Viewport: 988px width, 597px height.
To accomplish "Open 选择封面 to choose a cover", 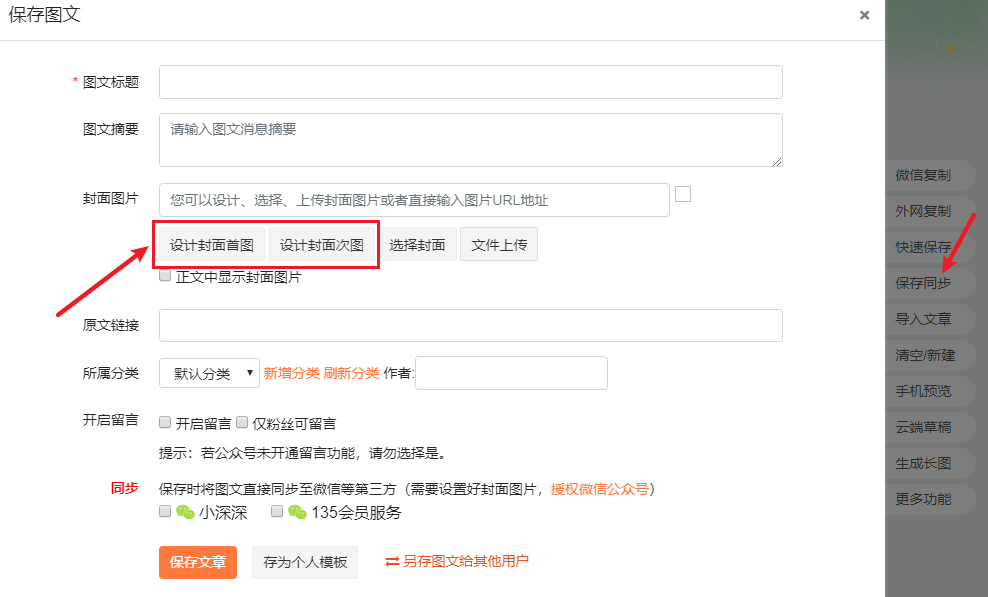I will tap(417, 245).
